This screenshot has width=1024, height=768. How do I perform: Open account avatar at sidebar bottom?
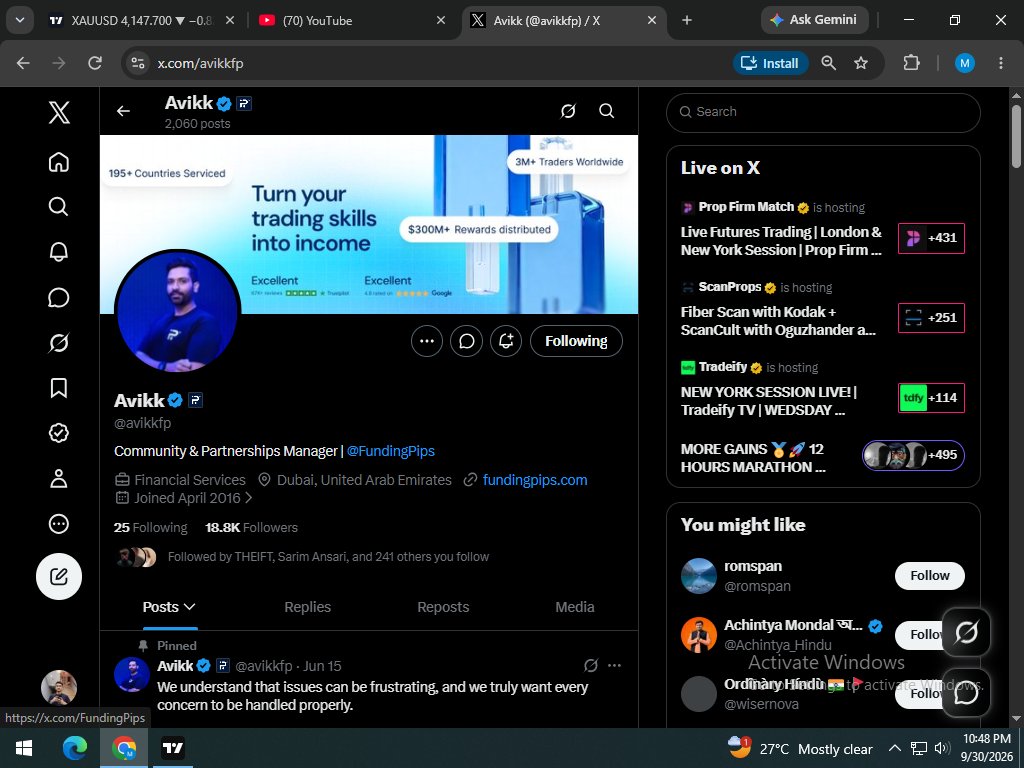click(x=59, y=687)
